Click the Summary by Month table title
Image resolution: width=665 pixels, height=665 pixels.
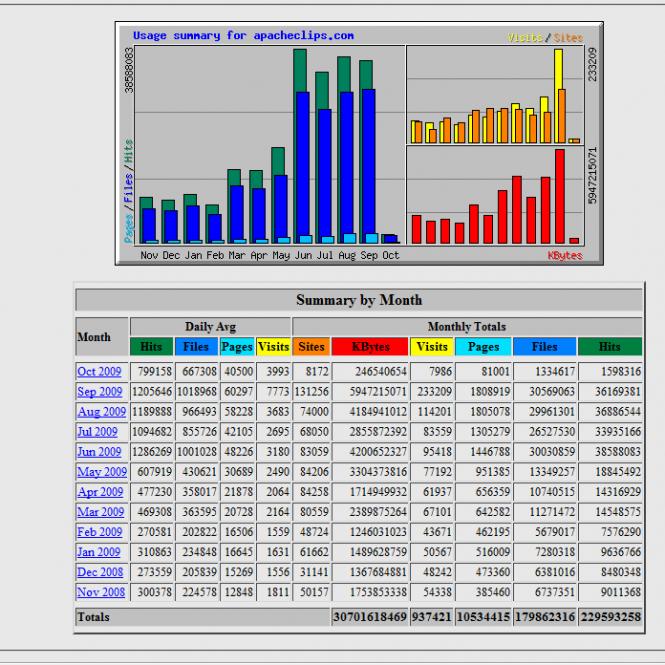point(359,300)
